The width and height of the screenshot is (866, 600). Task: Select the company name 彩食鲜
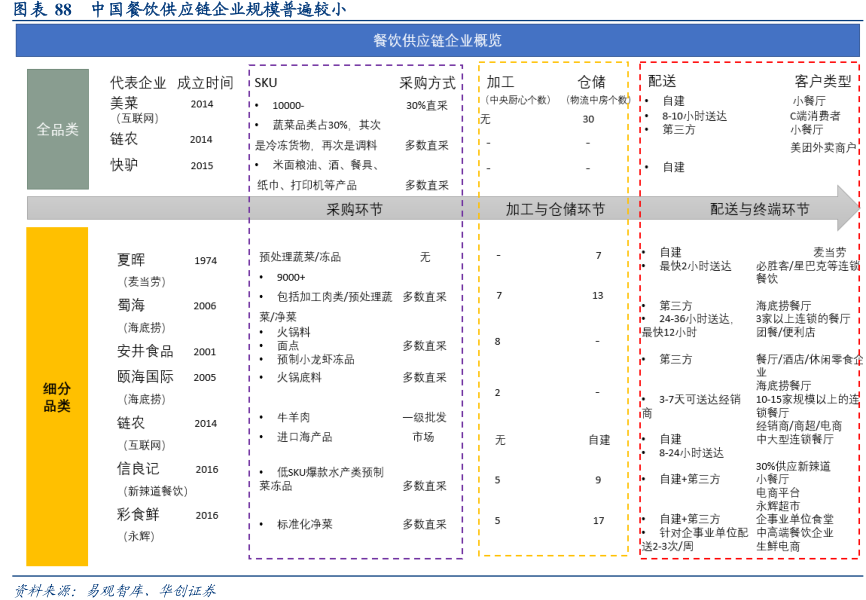coord(138,514)
